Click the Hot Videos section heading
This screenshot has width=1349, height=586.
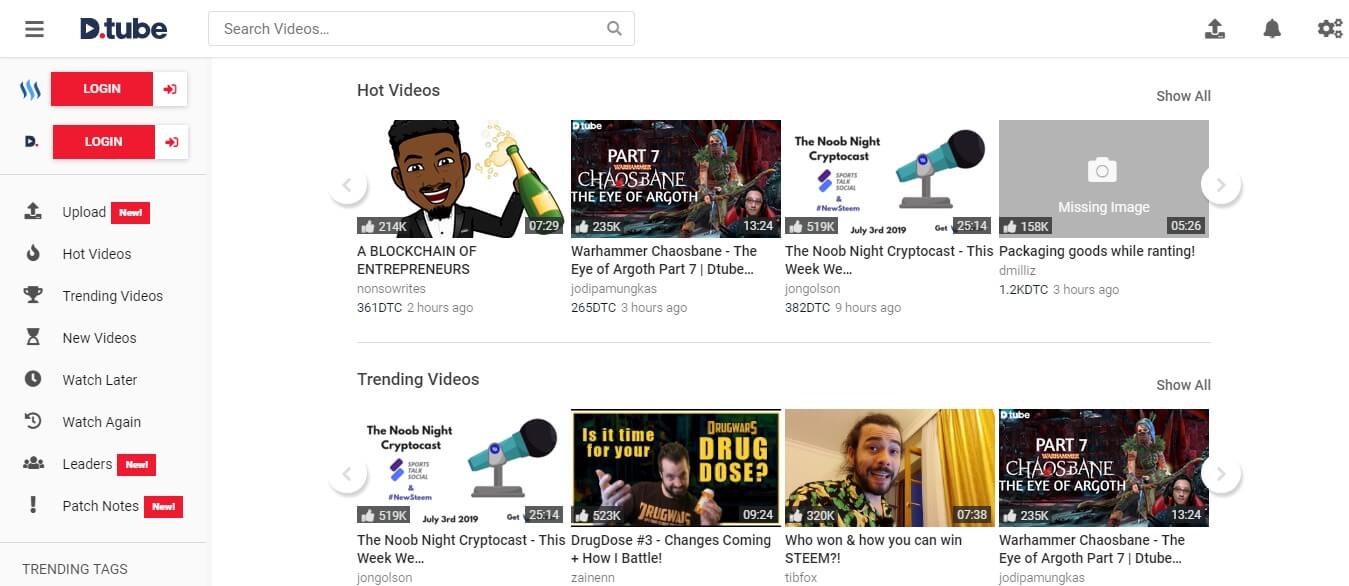click(398, 90)
